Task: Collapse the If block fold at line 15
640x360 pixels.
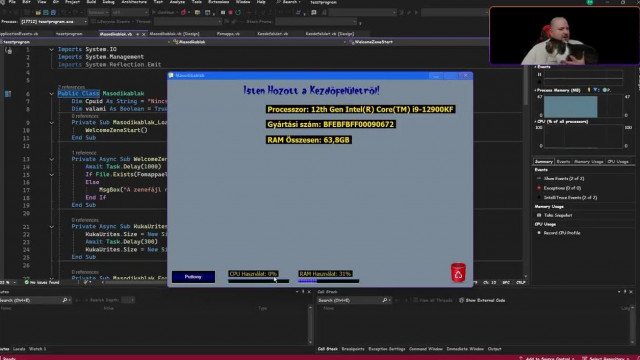Action: [x=51, y=175]
